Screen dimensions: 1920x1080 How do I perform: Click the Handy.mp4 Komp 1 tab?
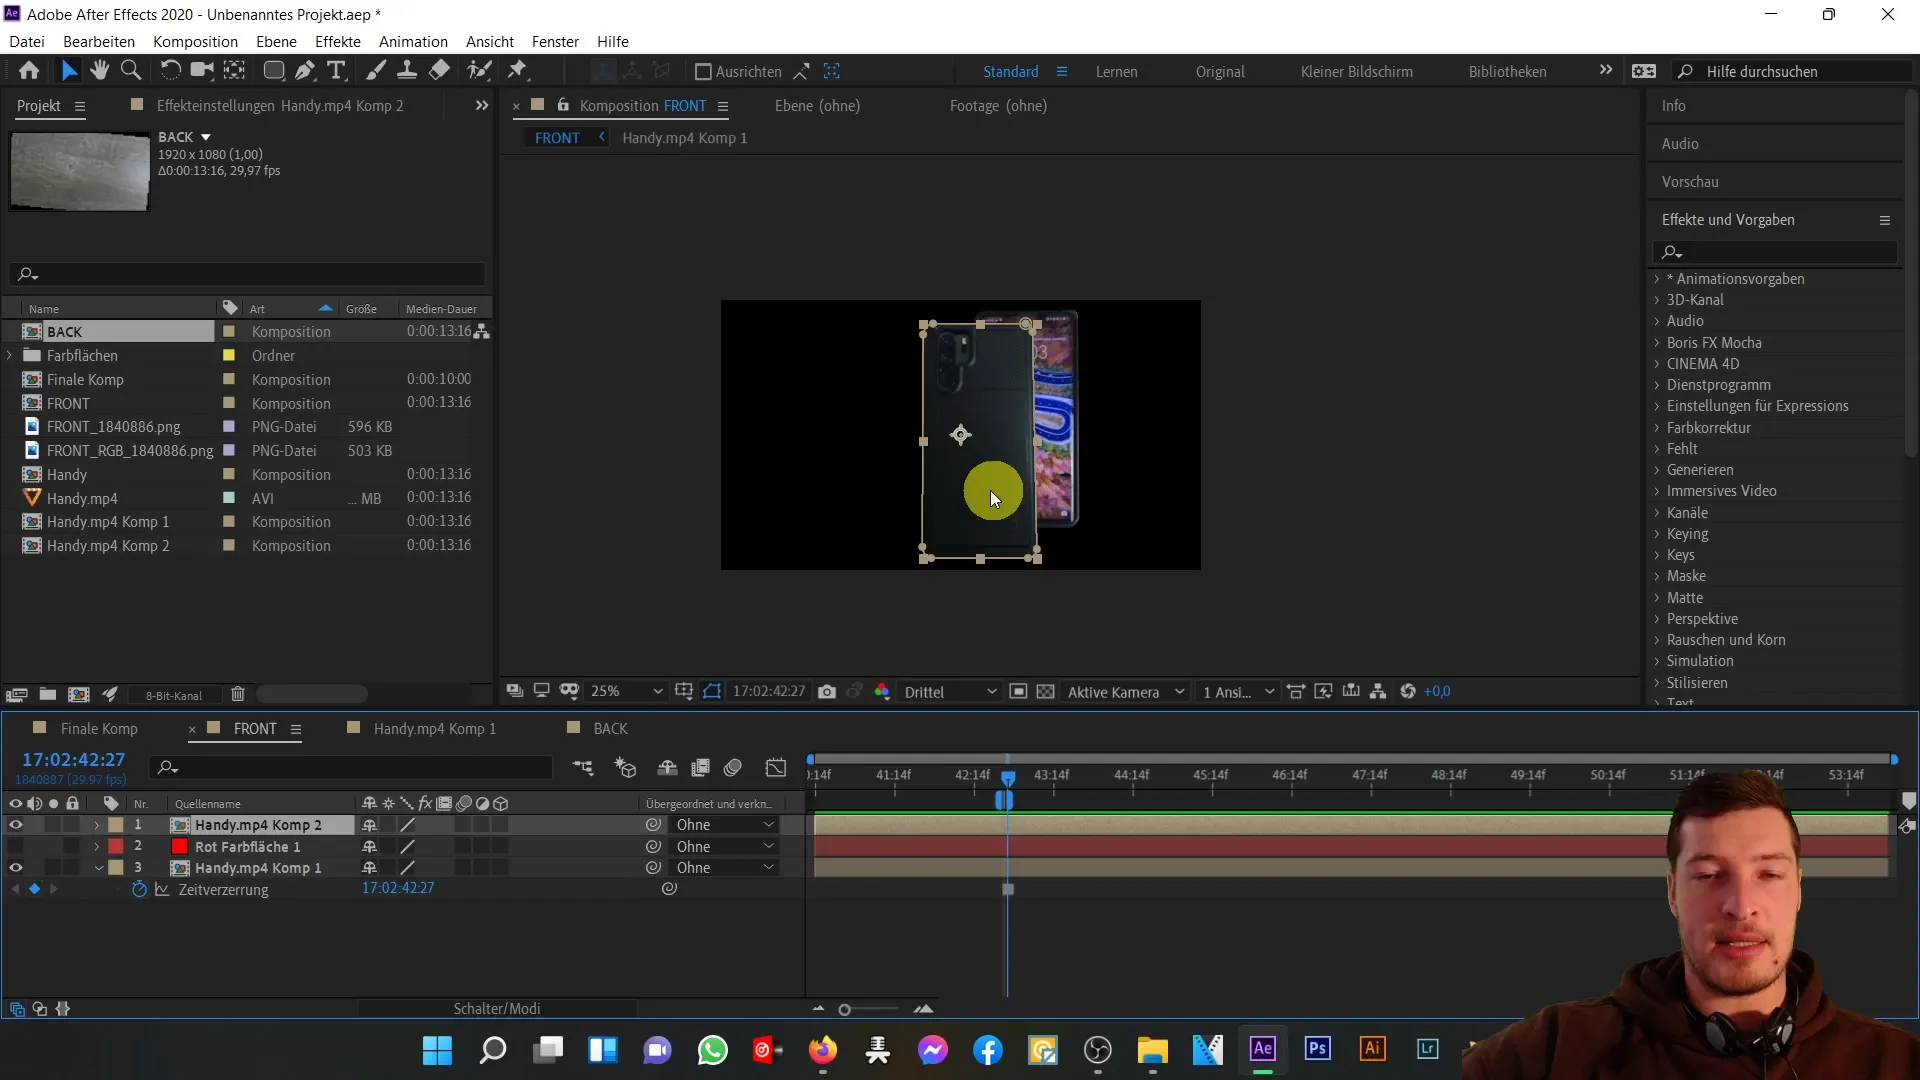pos(436,728)
